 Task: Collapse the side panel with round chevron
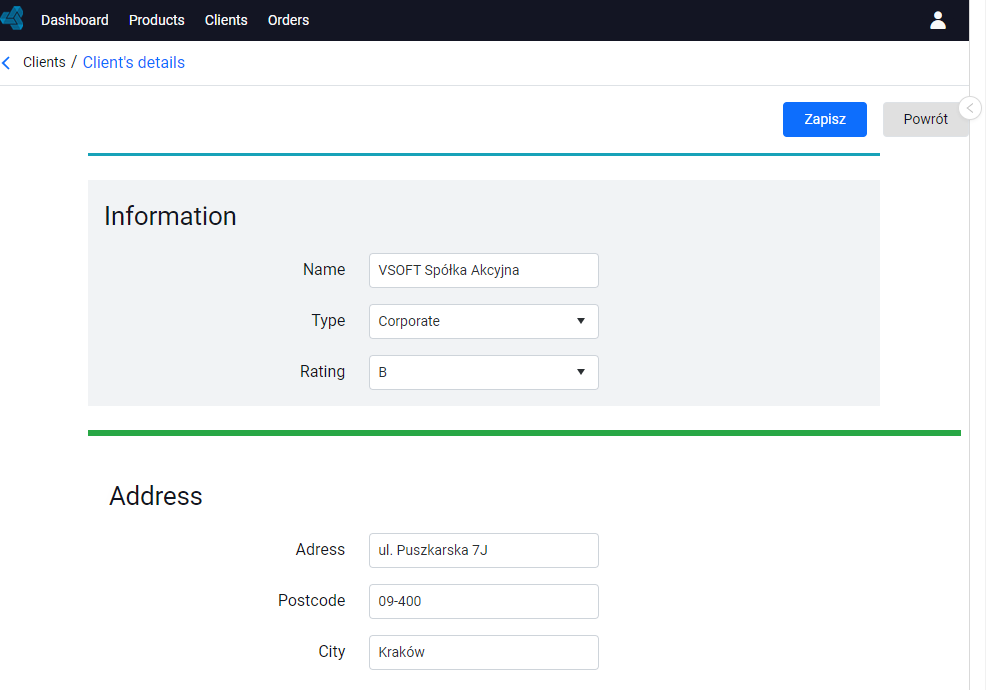pyautogui.click(x=970, y=108)
